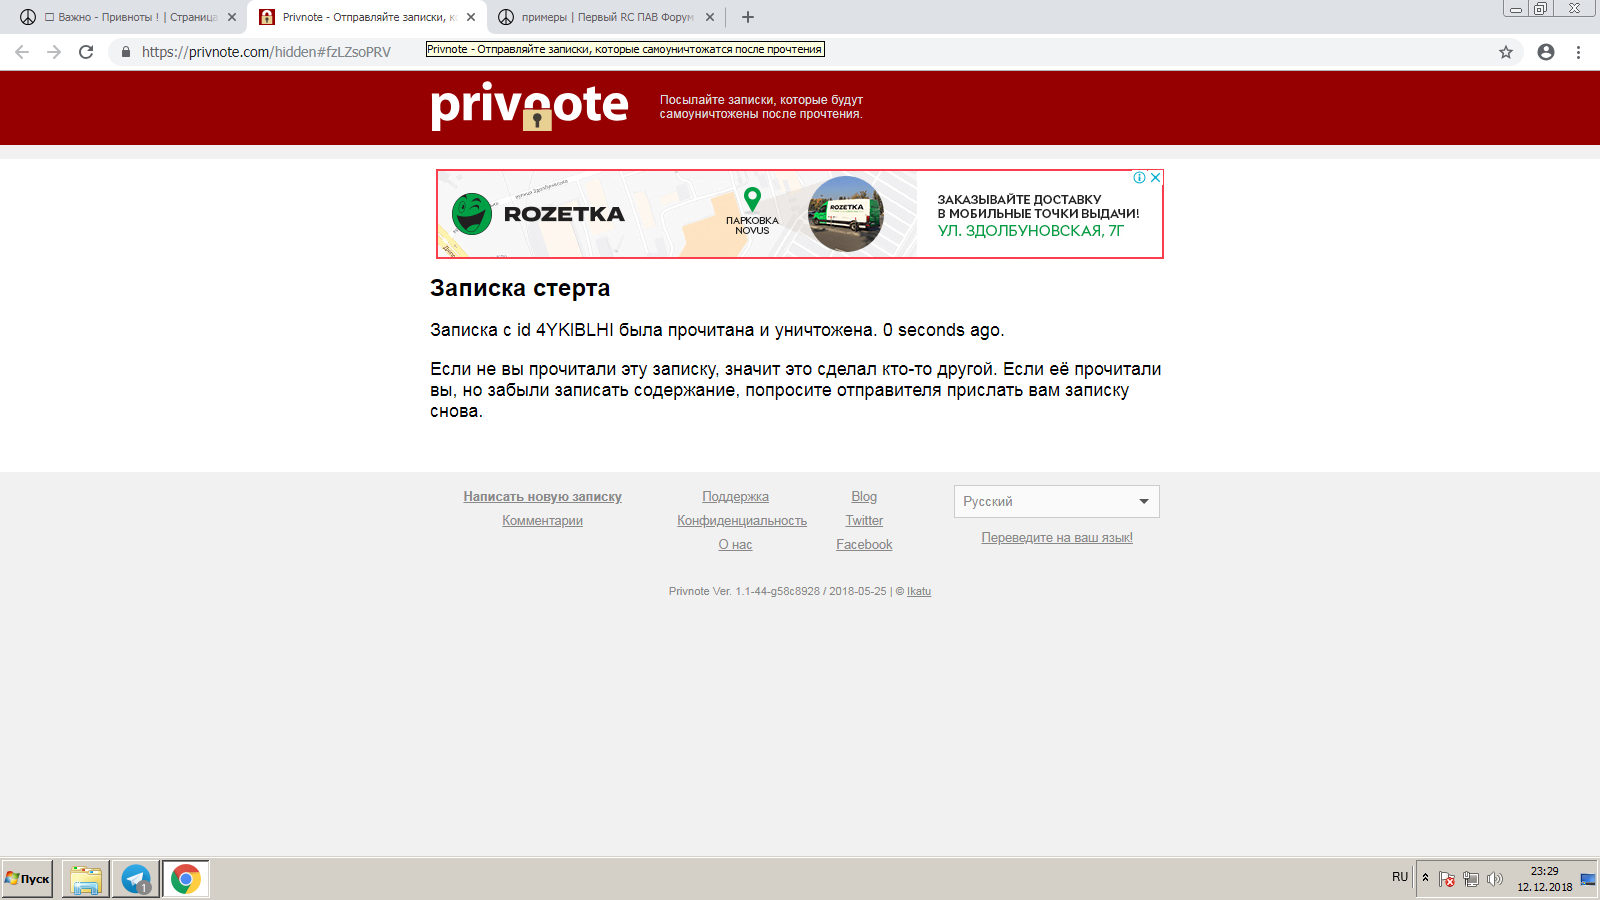Close the Rozetka ad with X
1600x900 pixels.
pos(1156,177)
